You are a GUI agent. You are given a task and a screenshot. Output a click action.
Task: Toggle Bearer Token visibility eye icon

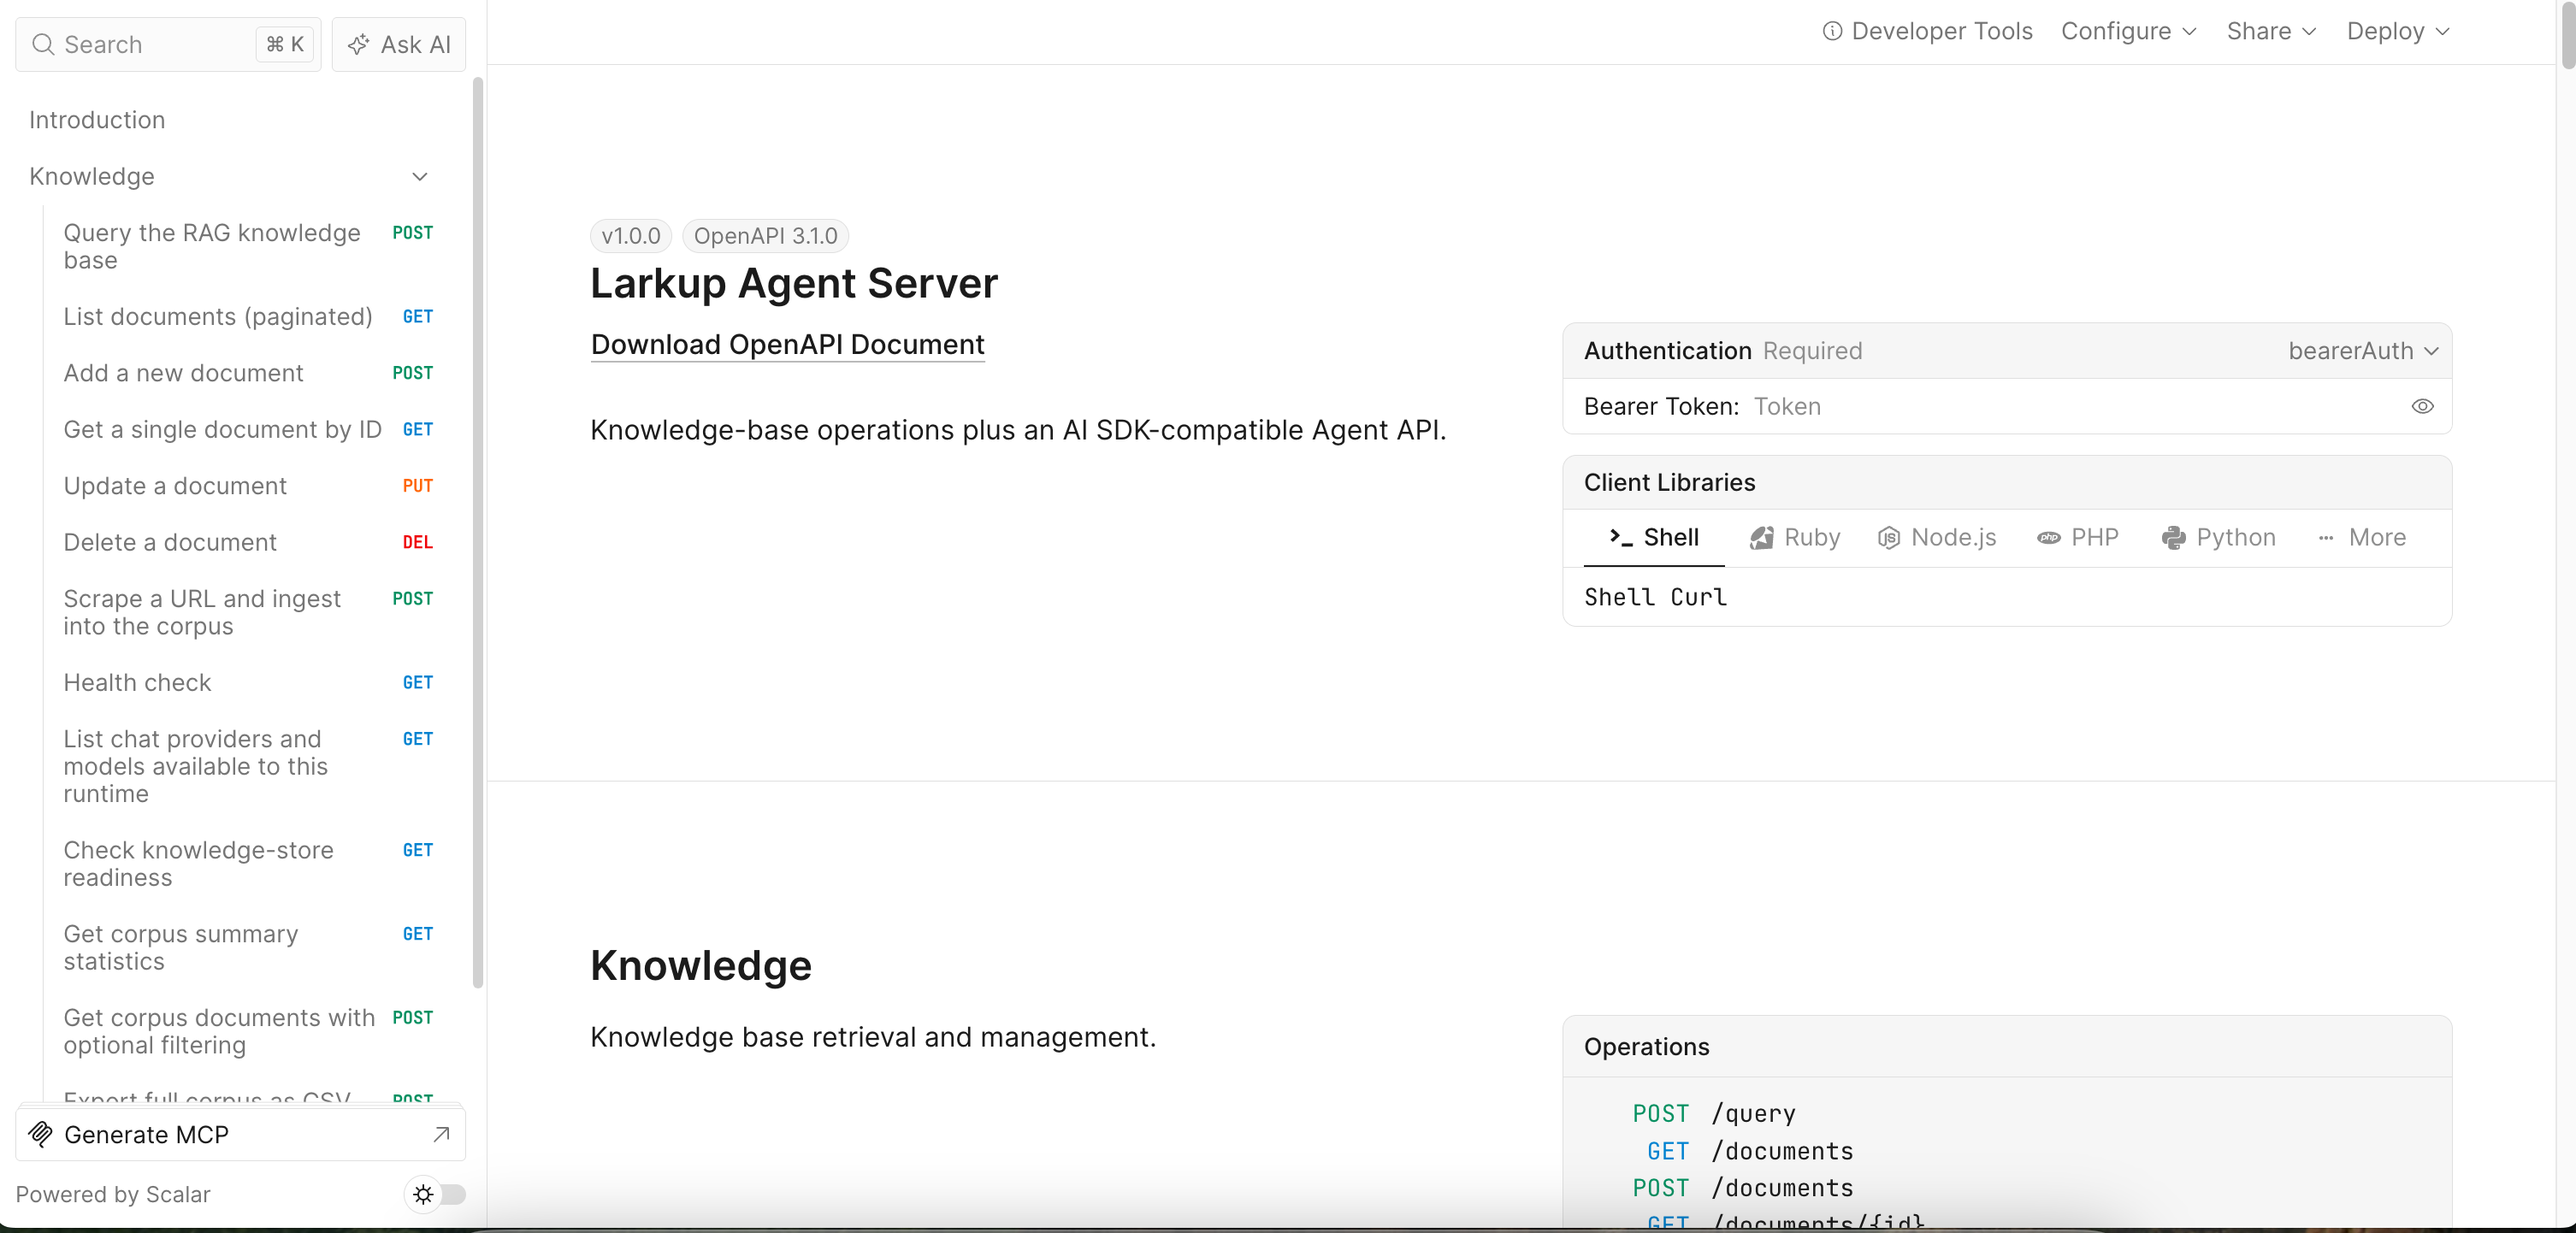[2422, 406]
